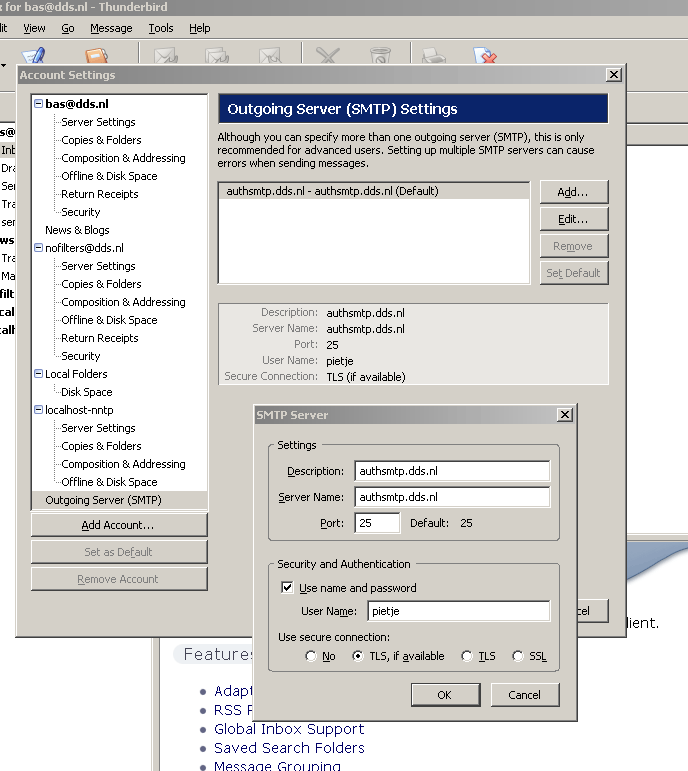Select Disk Space under Local Folders
This screenshot has width=688, height=771.
87,392
